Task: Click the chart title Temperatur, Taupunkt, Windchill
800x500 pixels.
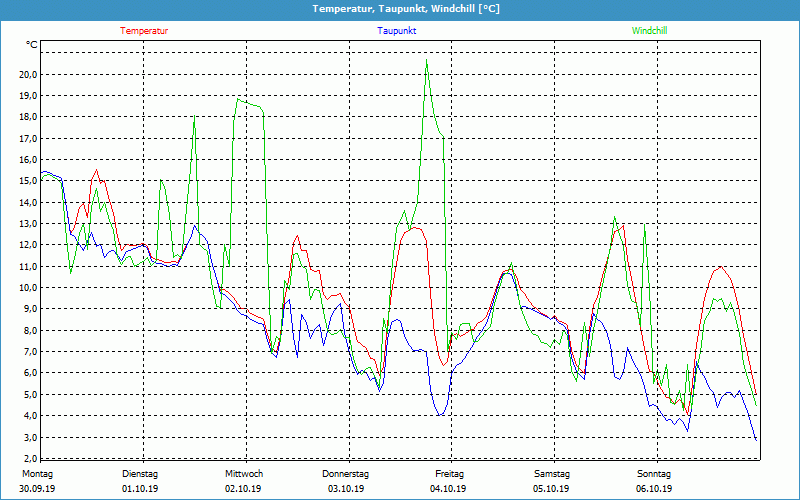Action: coord(406,9)
